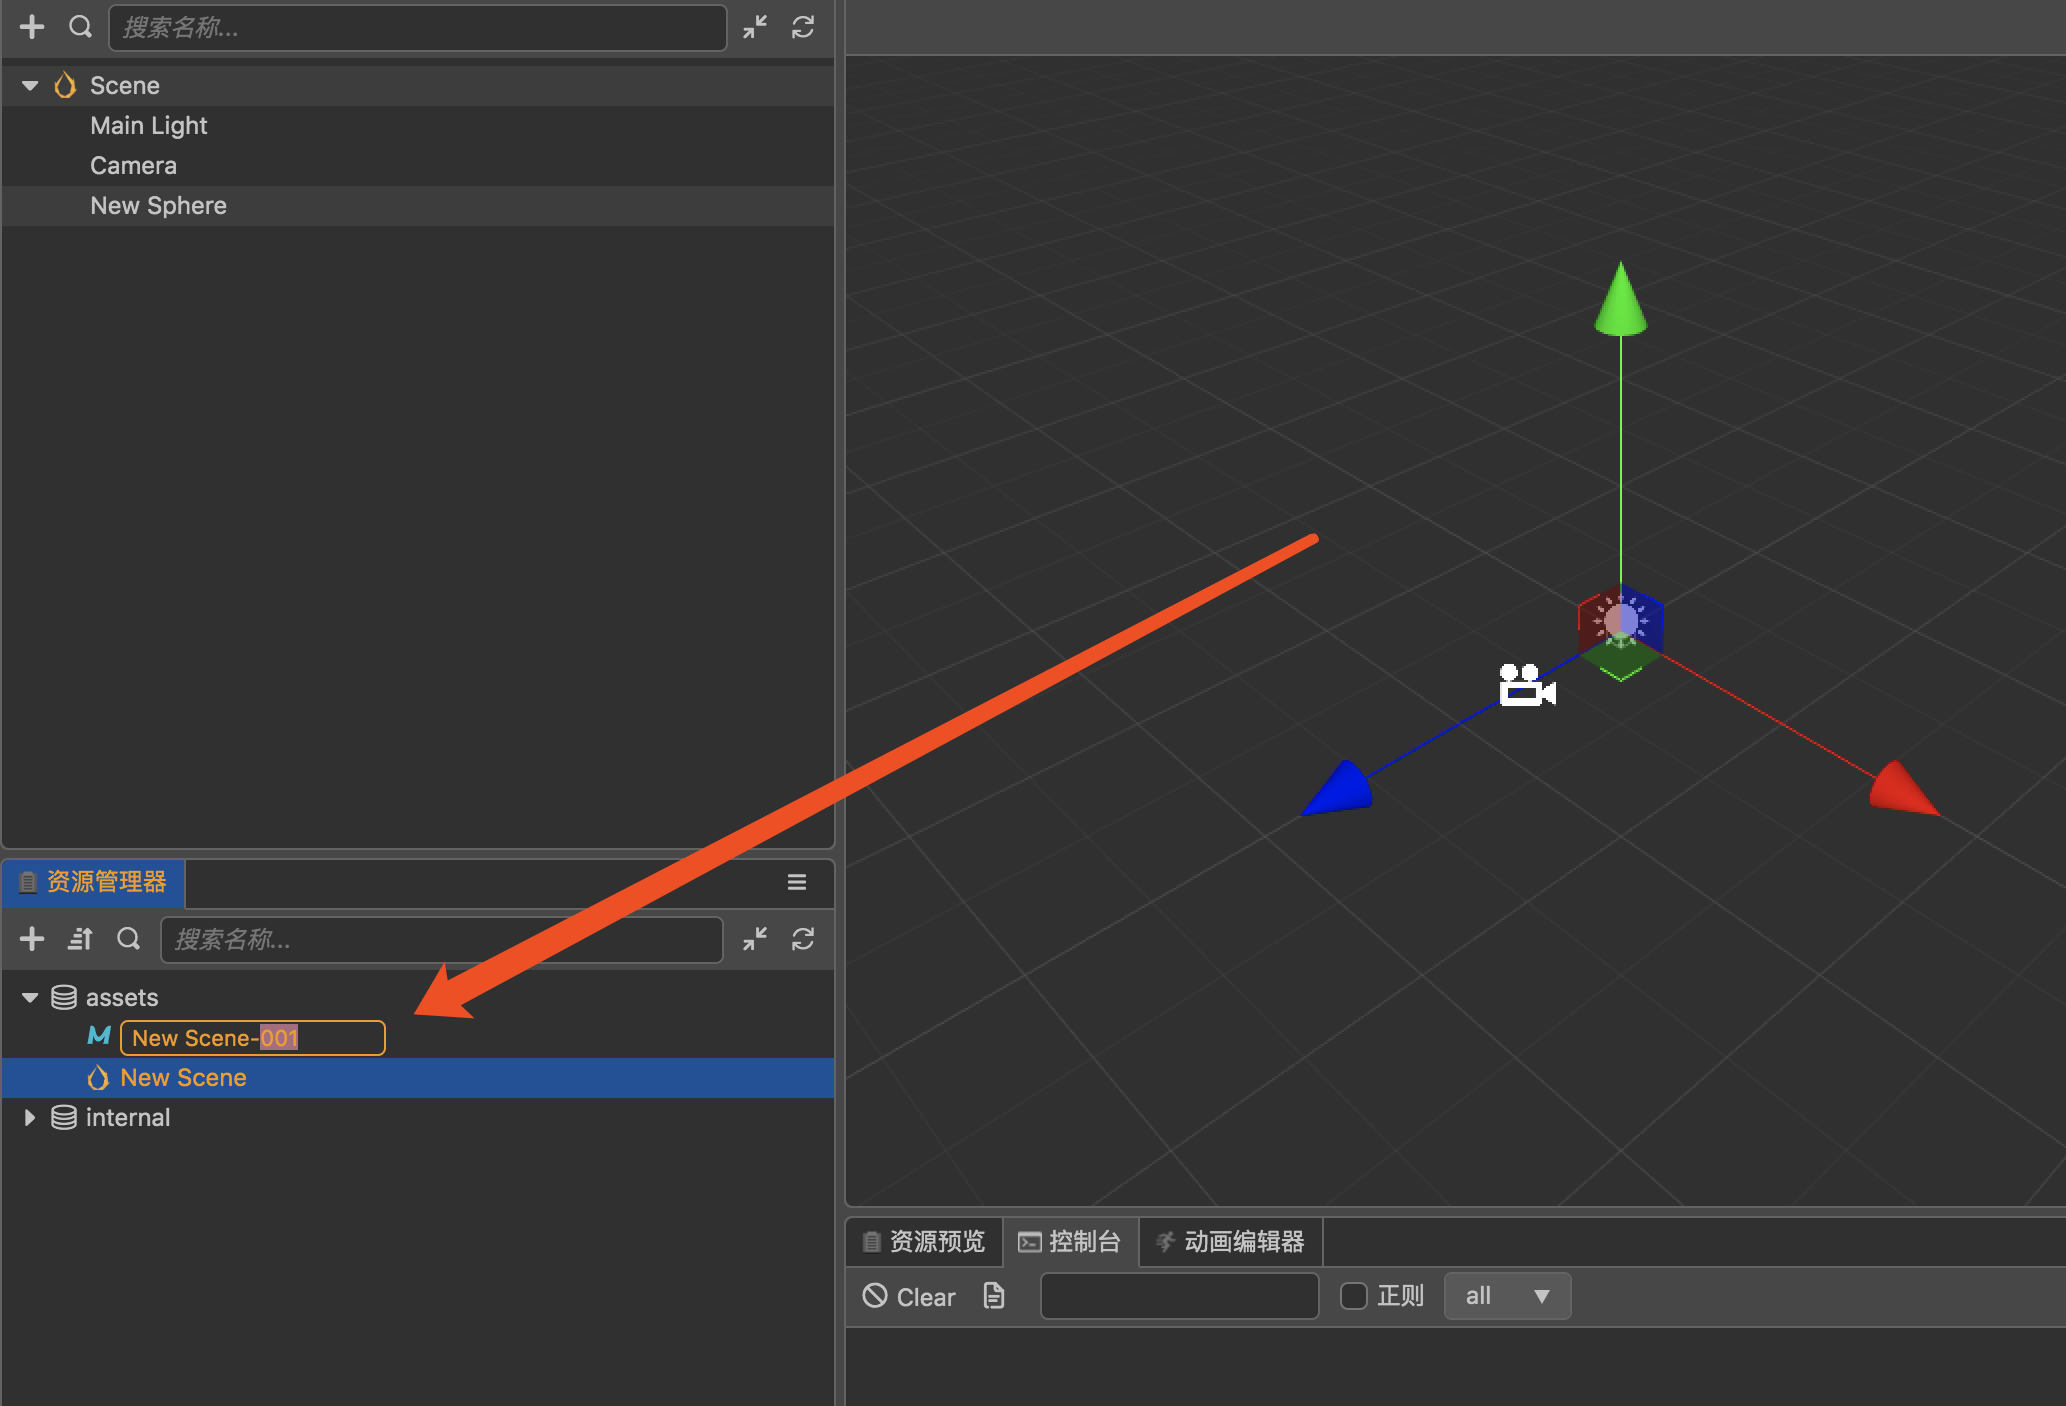Select the Main Light node

[149, 126]
